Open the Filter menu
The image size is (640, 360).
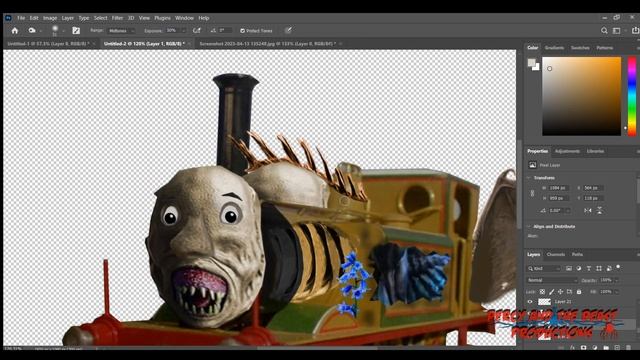point(117,18)
